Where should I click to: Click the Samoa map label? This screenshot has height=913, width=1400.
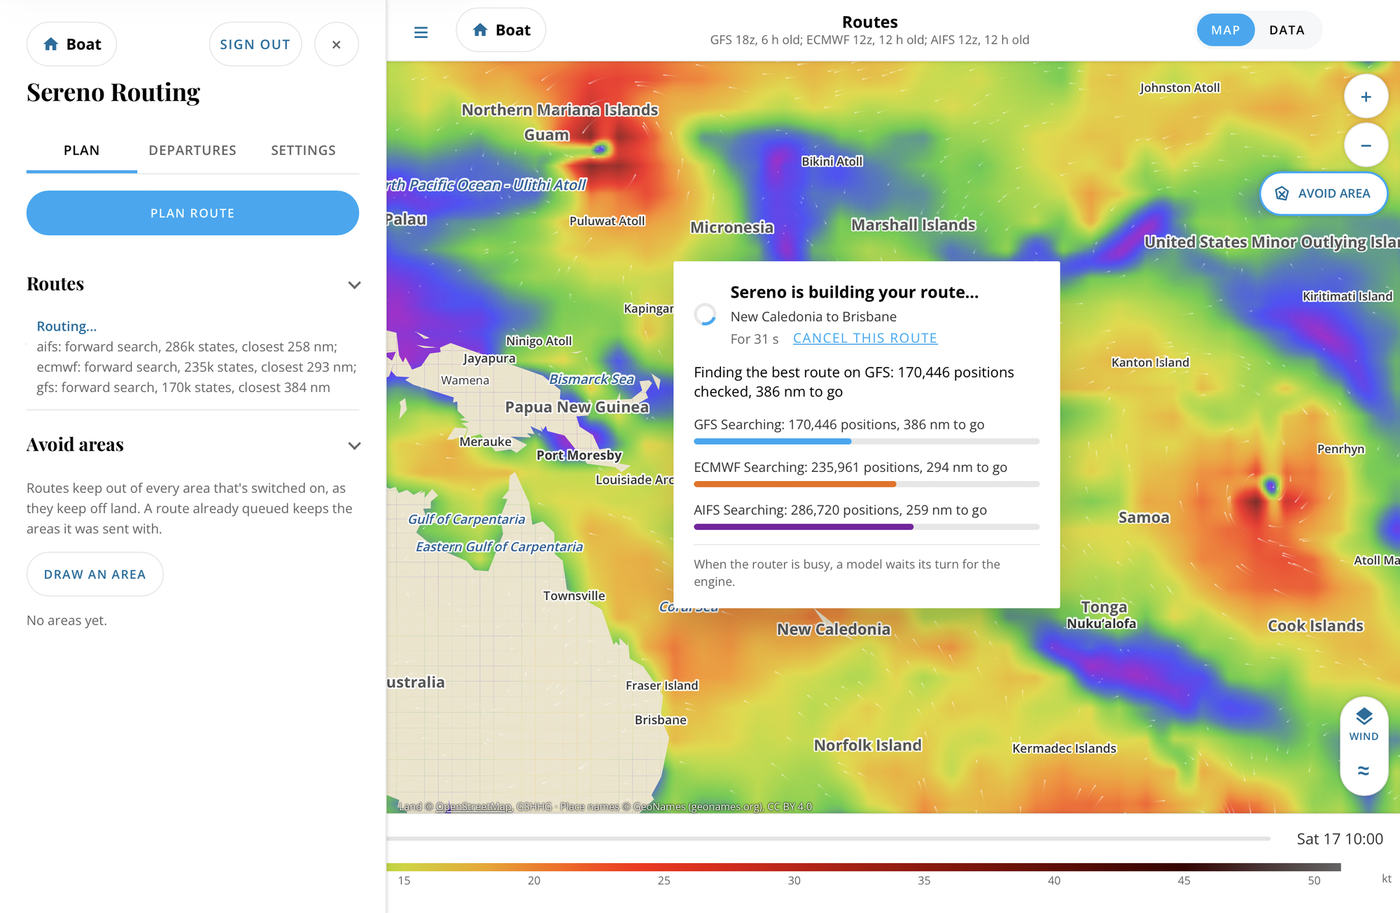(1143, 517)
